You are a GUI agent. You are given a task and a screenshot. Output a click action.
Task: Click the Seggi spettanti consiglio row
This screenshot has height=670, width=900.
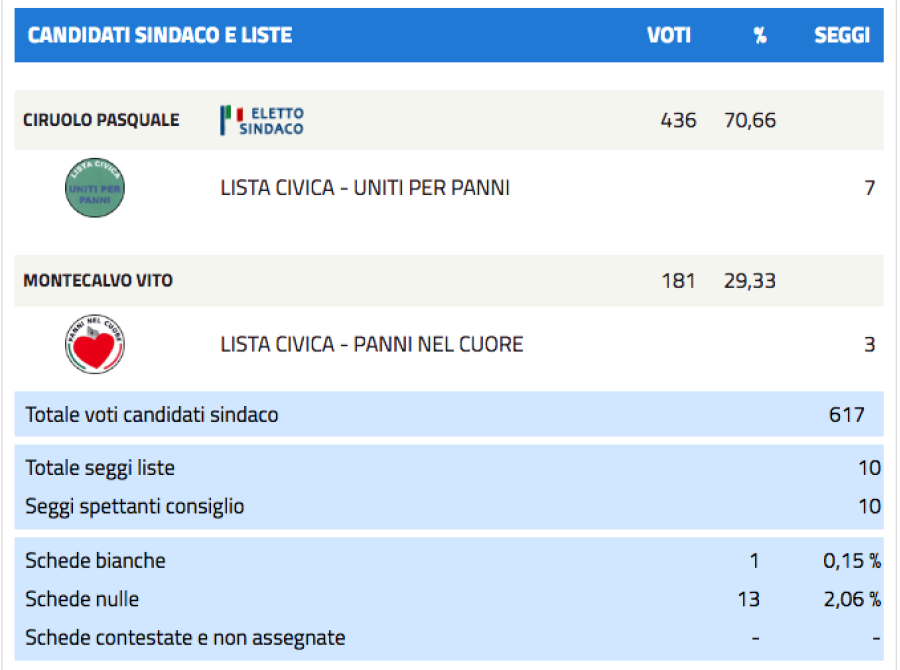point(449,506)
